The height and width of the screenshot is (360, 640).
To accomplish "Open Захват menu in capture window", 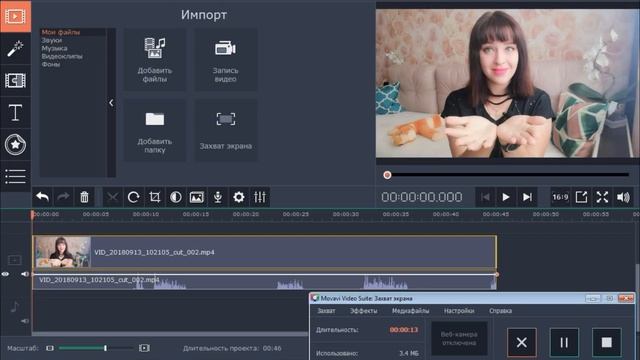I will tap(326, 311).
